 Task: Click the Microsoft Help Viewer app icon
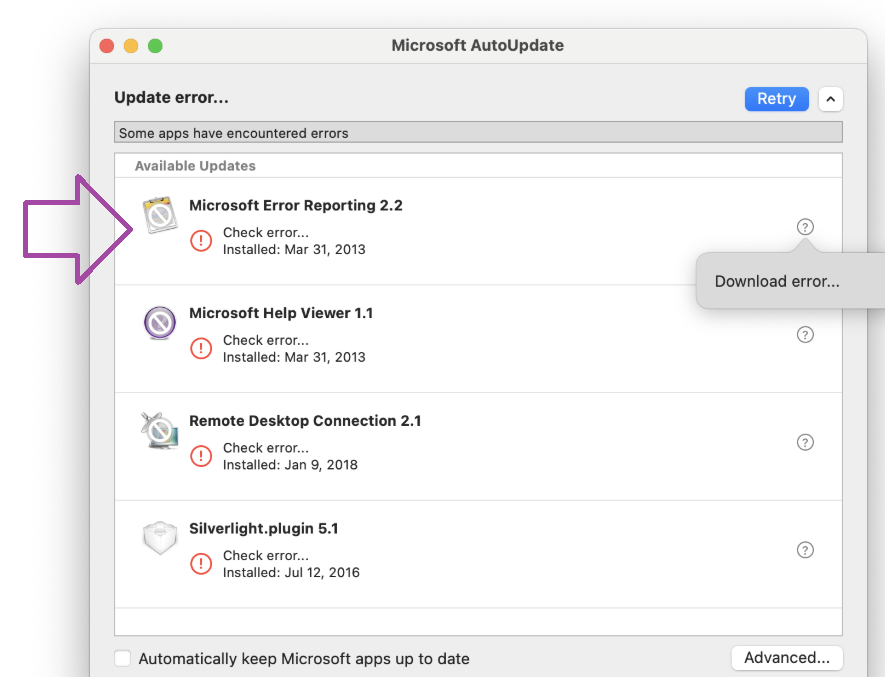(x=160, y=323)
